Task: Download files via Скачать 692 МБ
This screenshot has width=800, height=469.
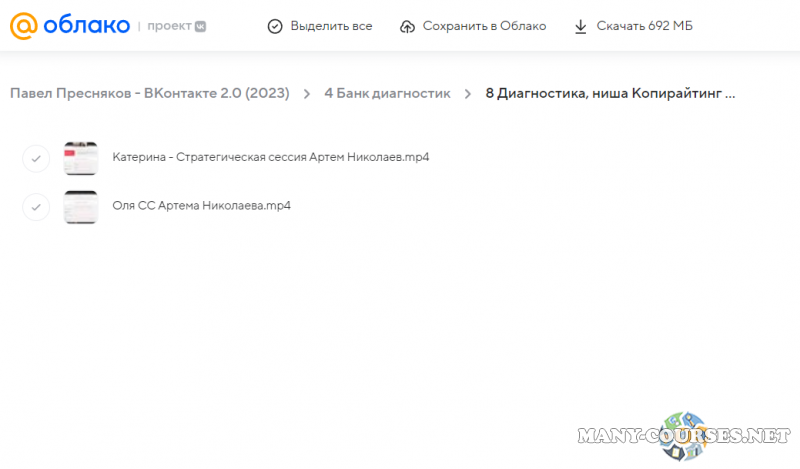Action: click(x=644, y=26)
